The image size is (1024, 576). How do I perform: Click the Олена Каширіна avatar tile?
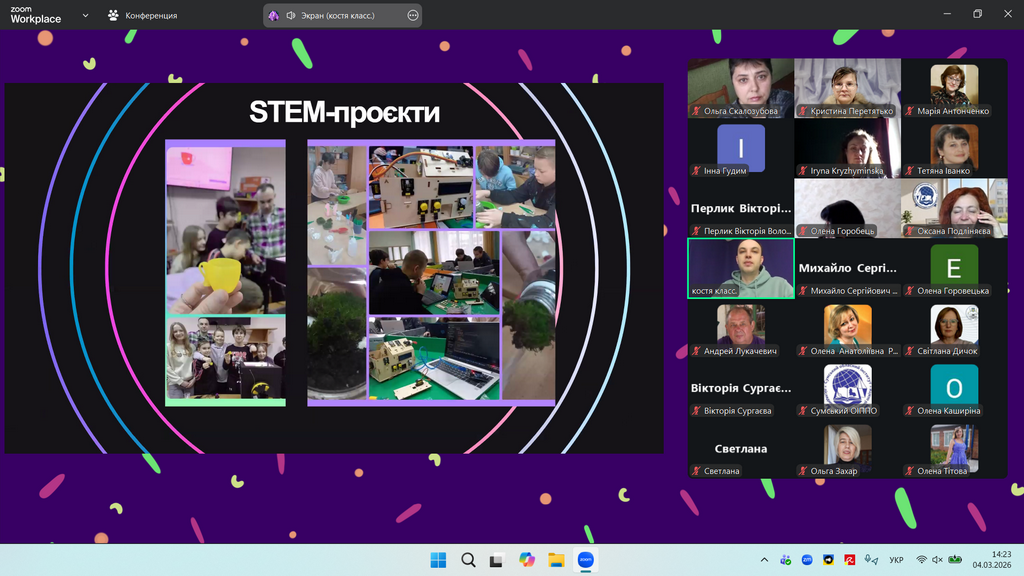(954, 388)
